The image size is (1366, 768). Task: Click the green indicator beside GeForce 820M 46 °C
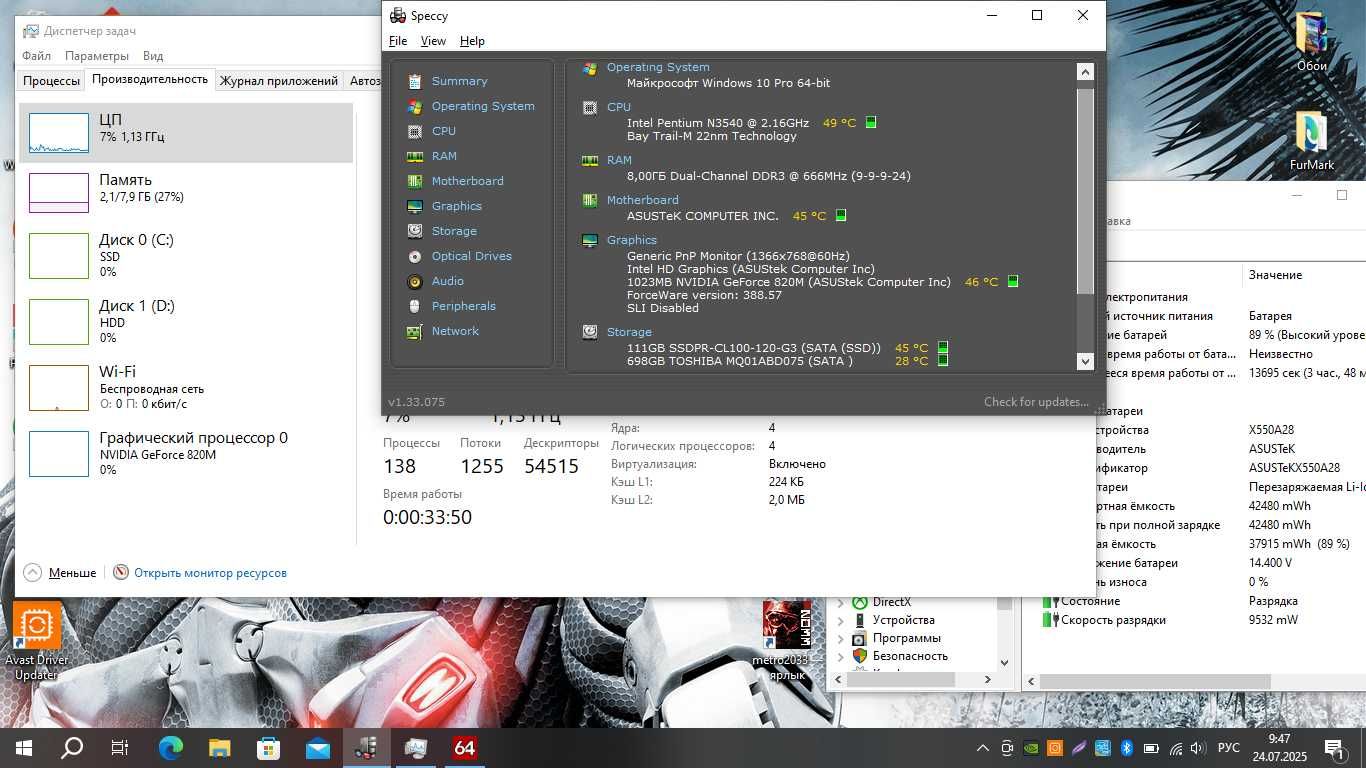(1013, 282)
